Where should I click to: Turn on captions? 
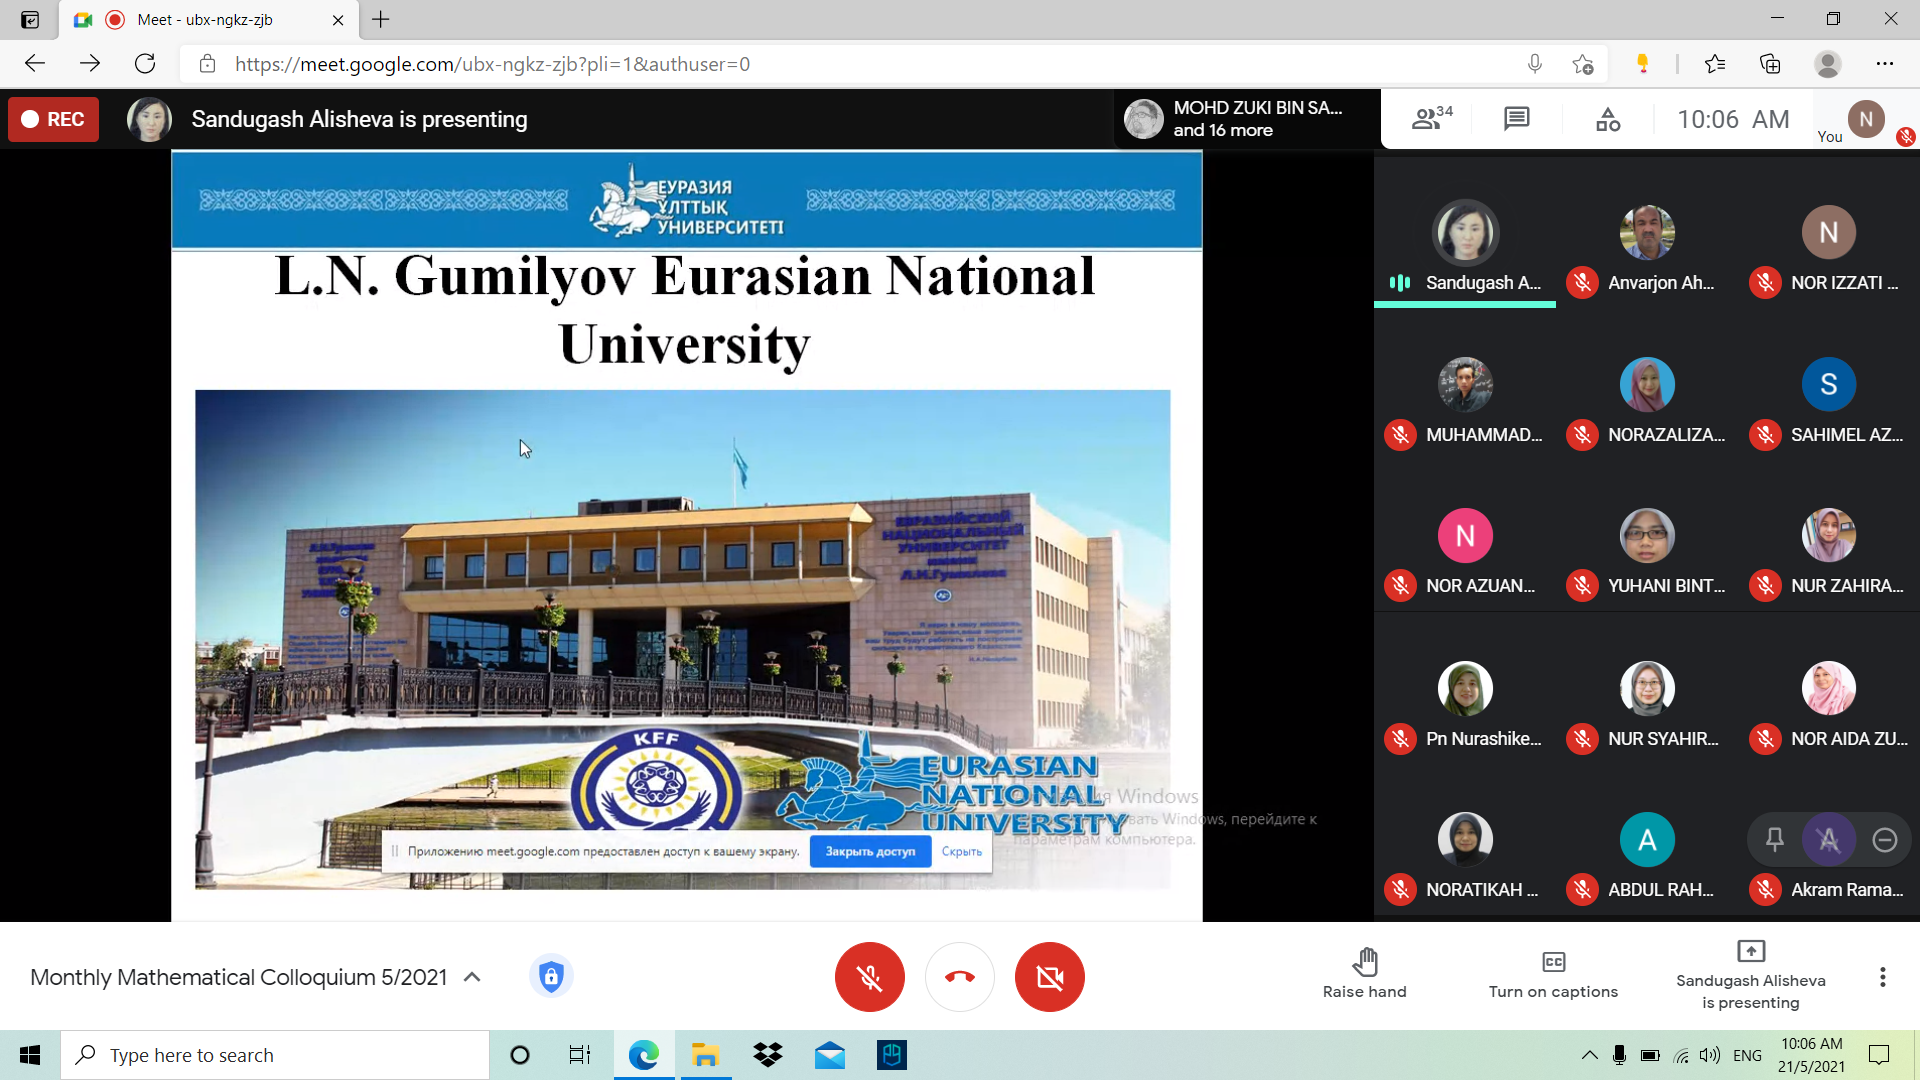pyautogui.click(x=1553, y=973)
